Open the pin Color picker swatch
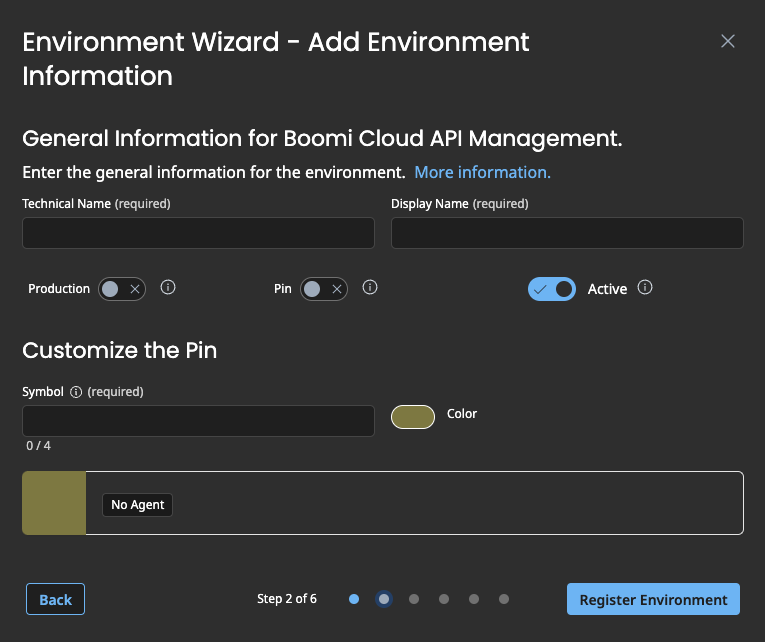This screenshot has width=765, height=642. pyautogui.click(x=413, y=417)
